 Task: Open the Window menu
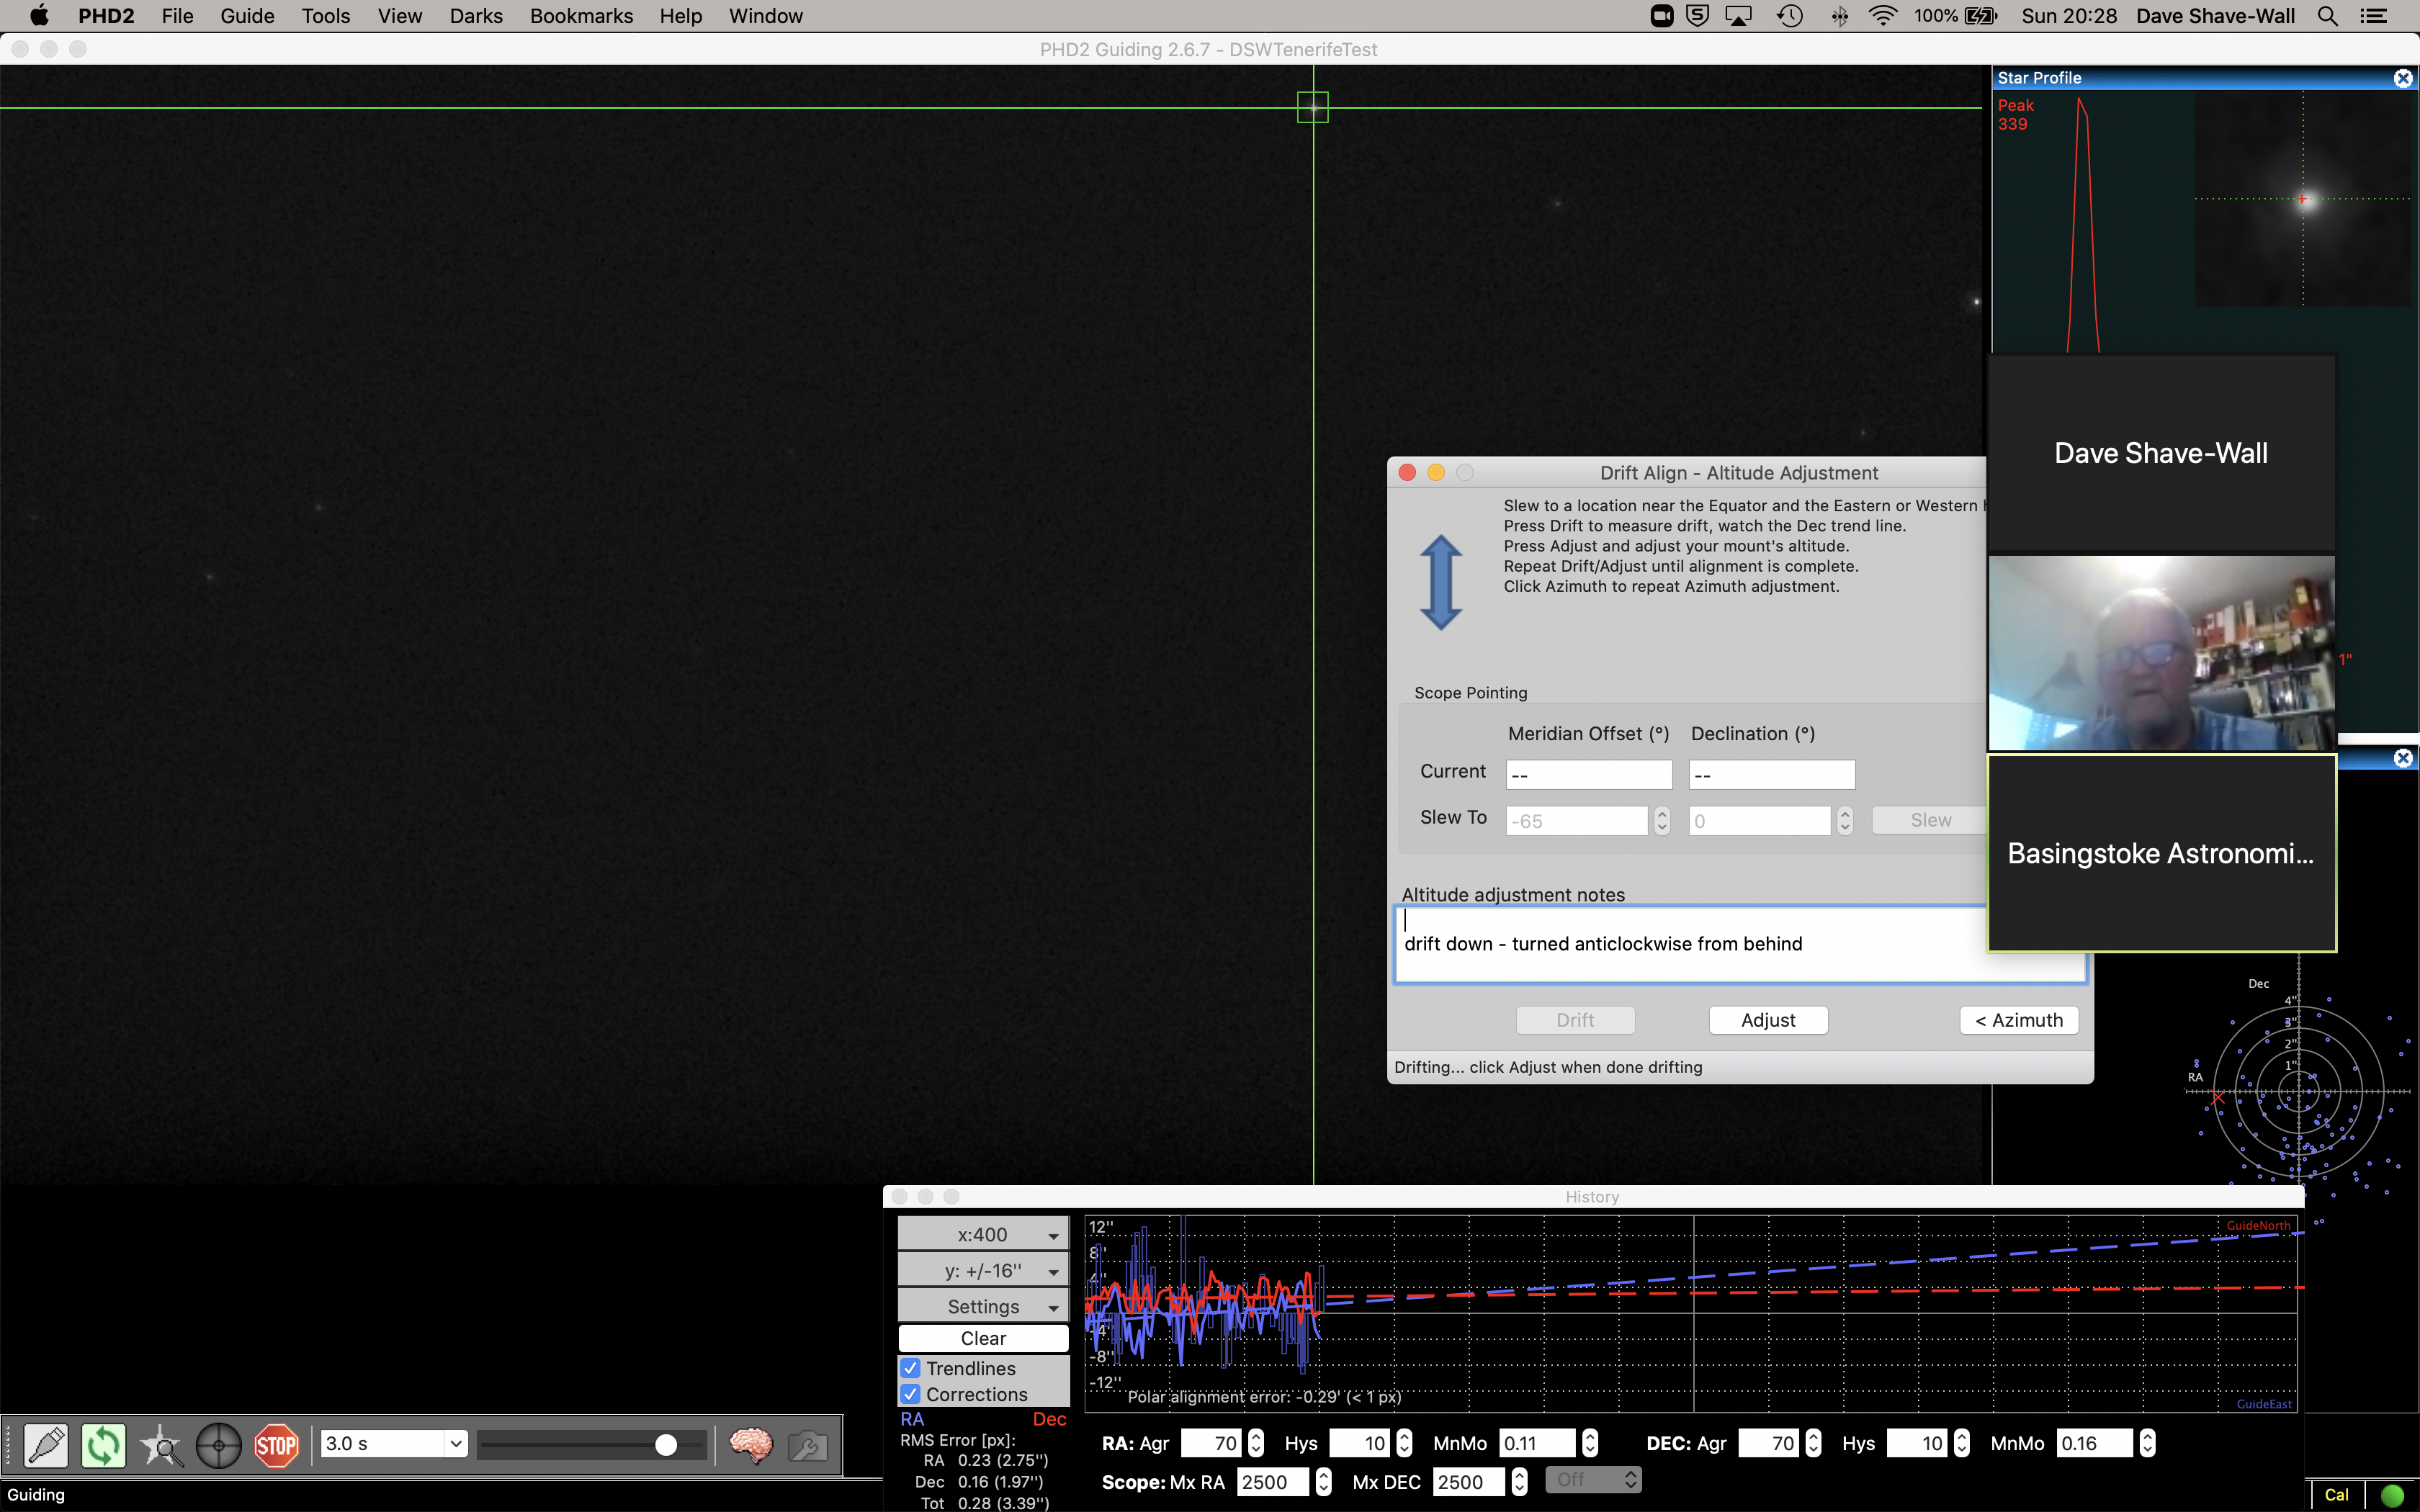[765, 16]
